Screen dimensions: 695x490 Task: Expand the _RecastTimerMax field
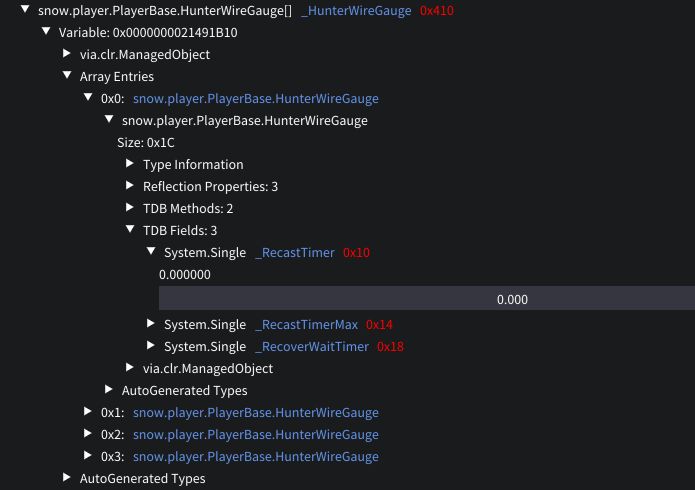(x=151, y=324)
